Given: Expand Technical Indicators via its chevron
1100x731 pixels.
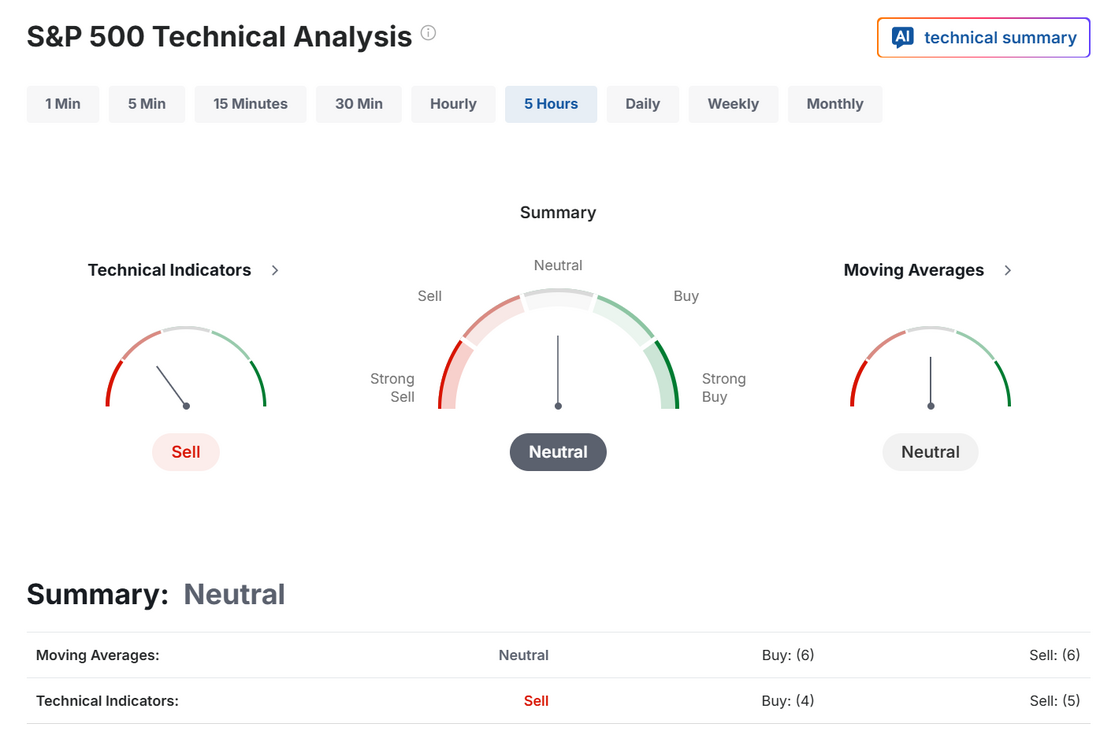Looking at the screenshot, I should click(x=275, y=270).
